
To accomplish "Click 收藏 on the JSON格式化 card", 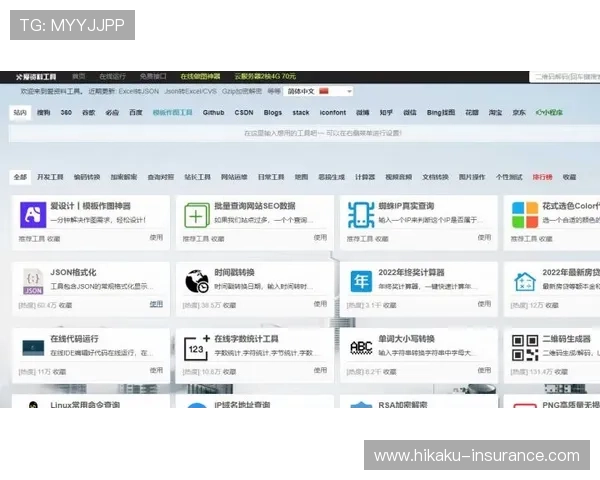I will [65, 305].
